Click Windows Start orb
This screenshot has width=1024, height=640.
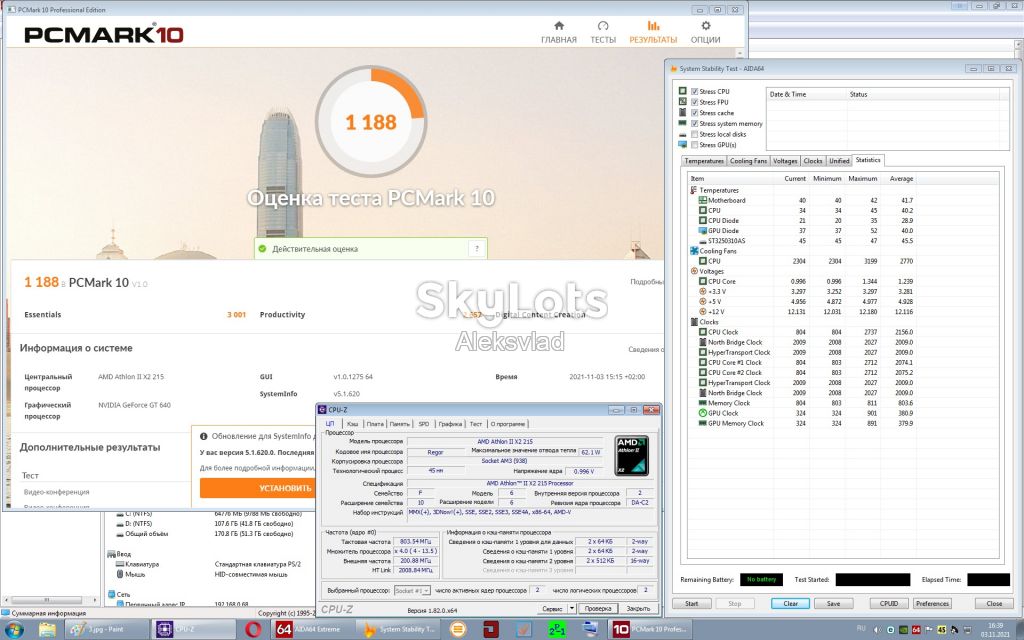(14, 630)
